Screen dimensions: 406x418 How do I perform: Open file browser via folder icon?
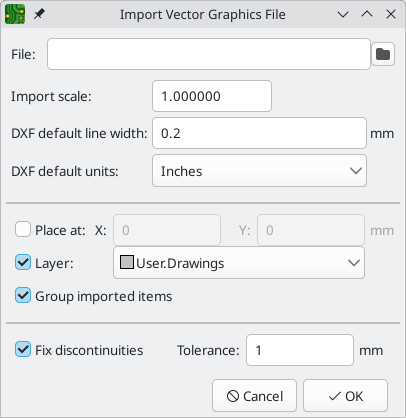383,54
